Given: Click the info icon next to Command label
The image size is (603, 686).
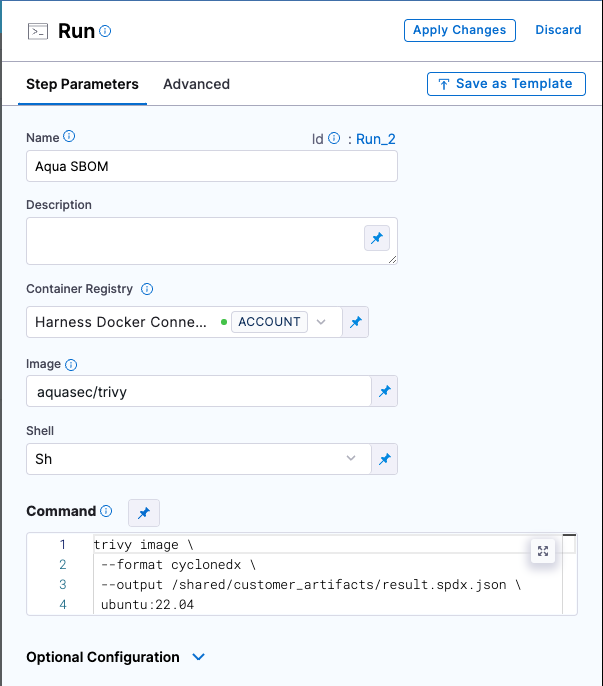Looking at the screenshot, I should tap(107, 511).
